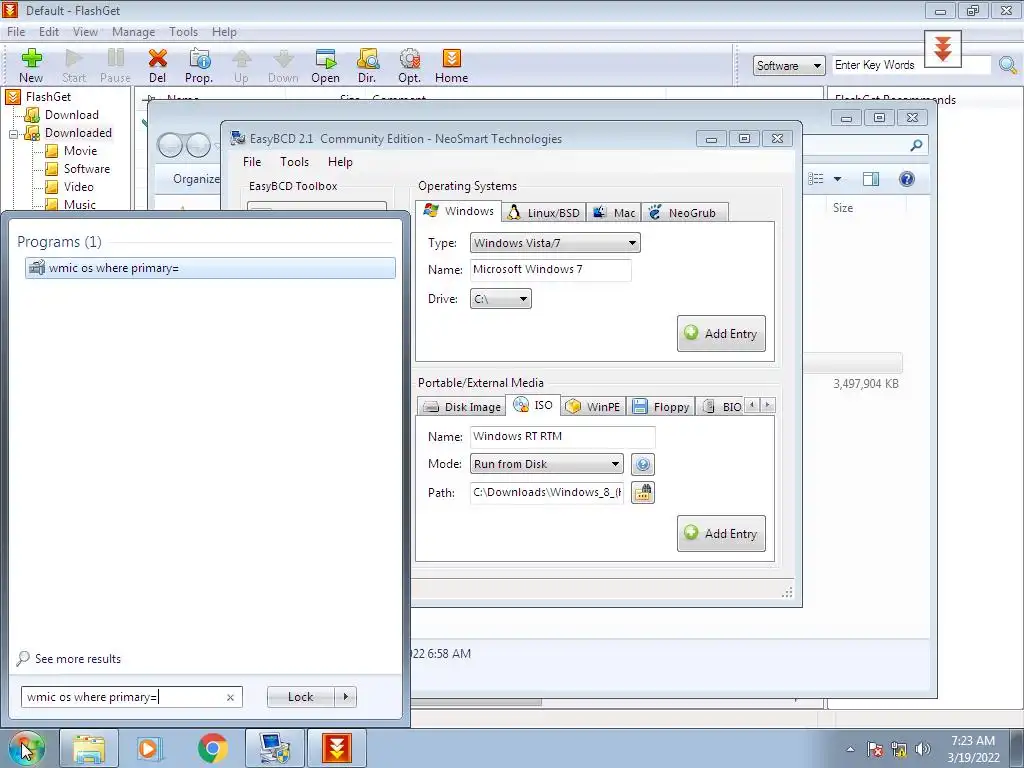1024x768 pixels.
Task: Click the ISO Path text field
Action: click(547, 492)
